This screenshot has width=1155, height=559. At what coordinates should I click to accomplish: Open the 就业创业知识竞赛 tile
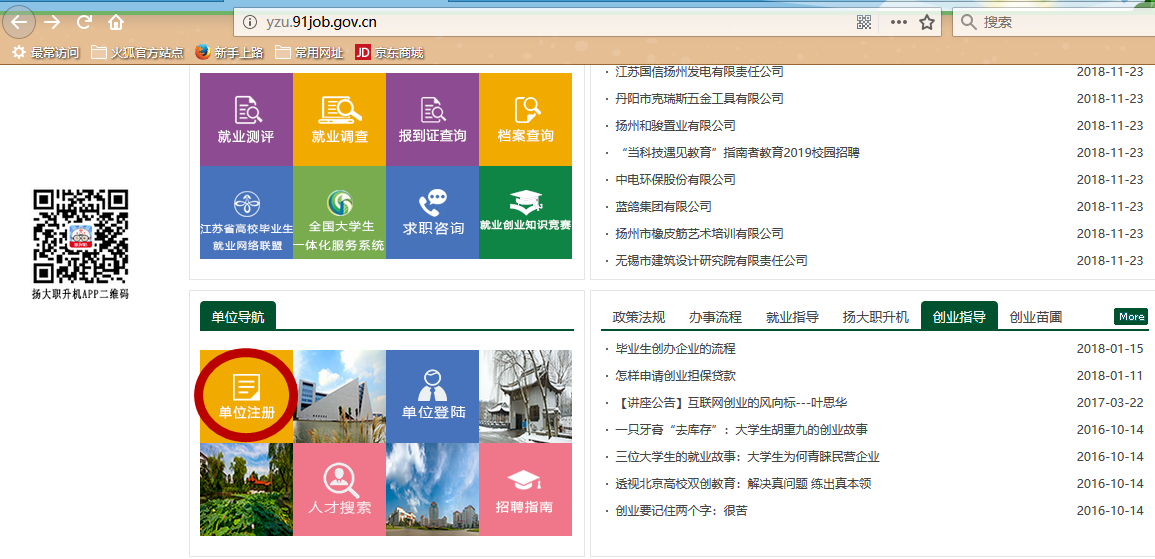click(525, 212)
